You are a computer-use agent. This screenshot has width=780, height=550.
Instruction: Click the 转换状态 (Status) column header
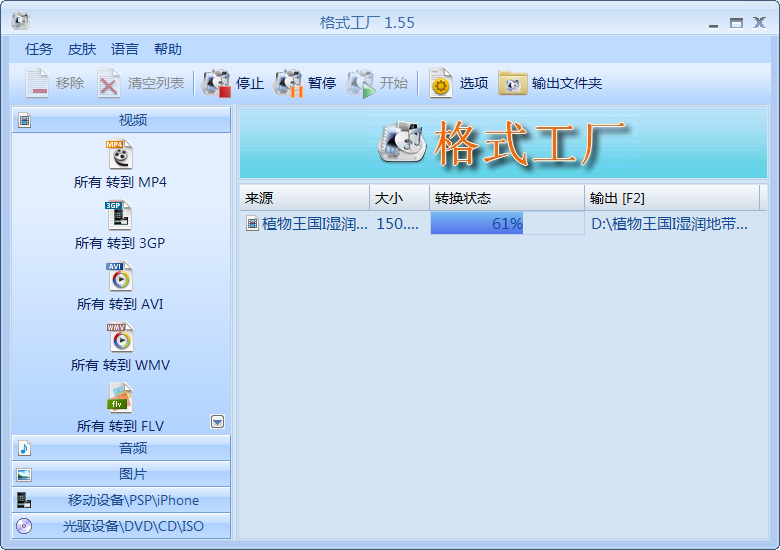(507, 198)
